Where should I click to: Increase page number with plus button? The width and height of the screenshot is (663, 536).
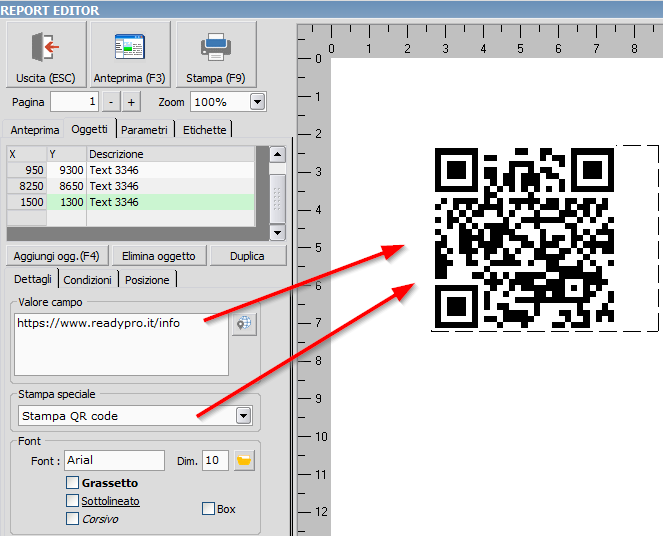coord(132,102)
